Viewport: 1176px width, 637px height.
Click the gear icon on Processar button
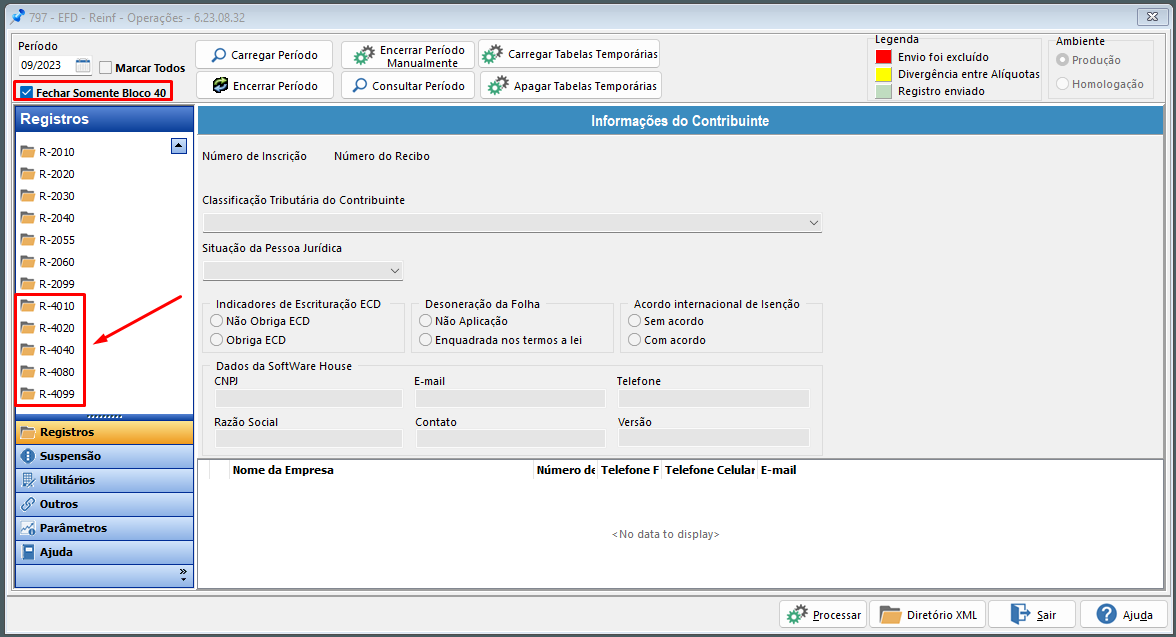797,614
